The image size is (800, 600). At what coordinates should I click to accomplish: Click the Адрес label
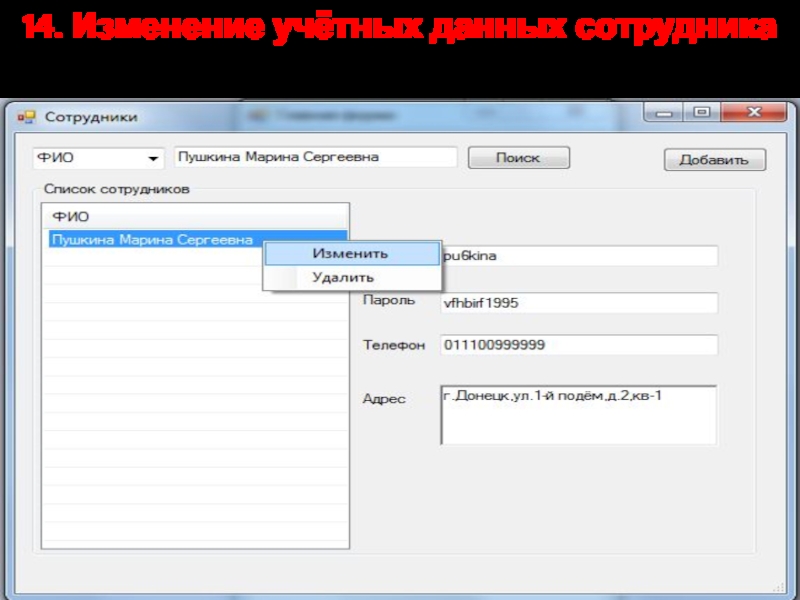pos(384,399)
